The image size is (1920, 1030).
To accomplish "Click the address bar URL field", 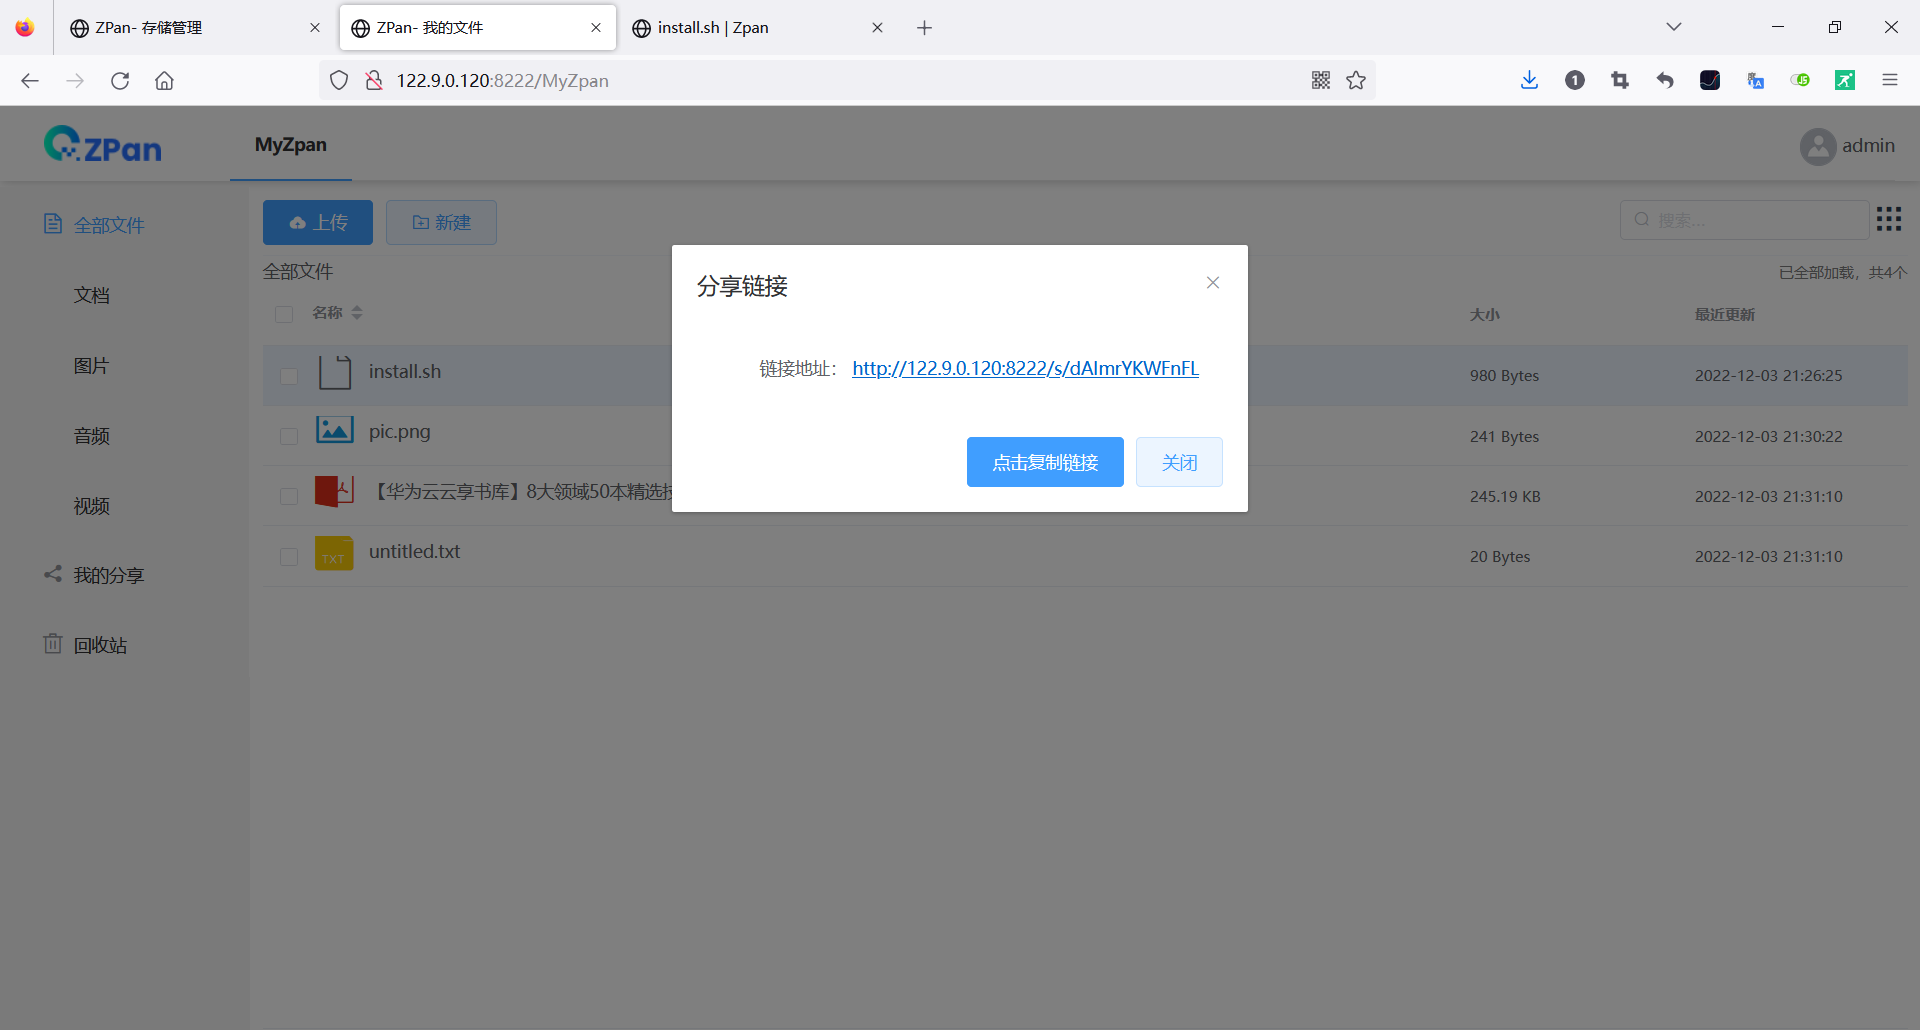I will (x=848, y=81).
